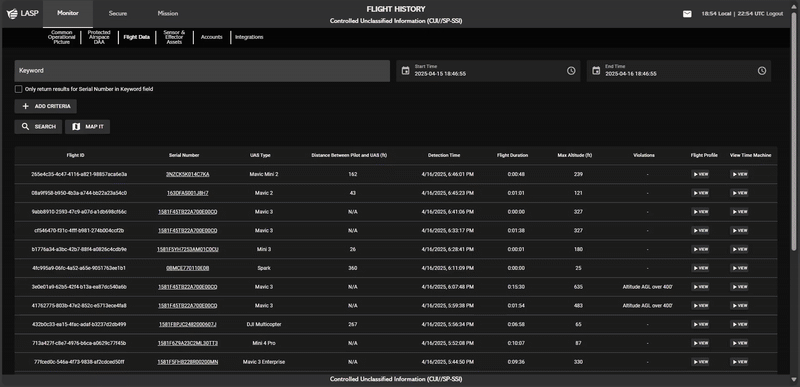View Flight Profile for 5:44:50 PM flight
The image size is (800, 387).
[x=700, y=362]
